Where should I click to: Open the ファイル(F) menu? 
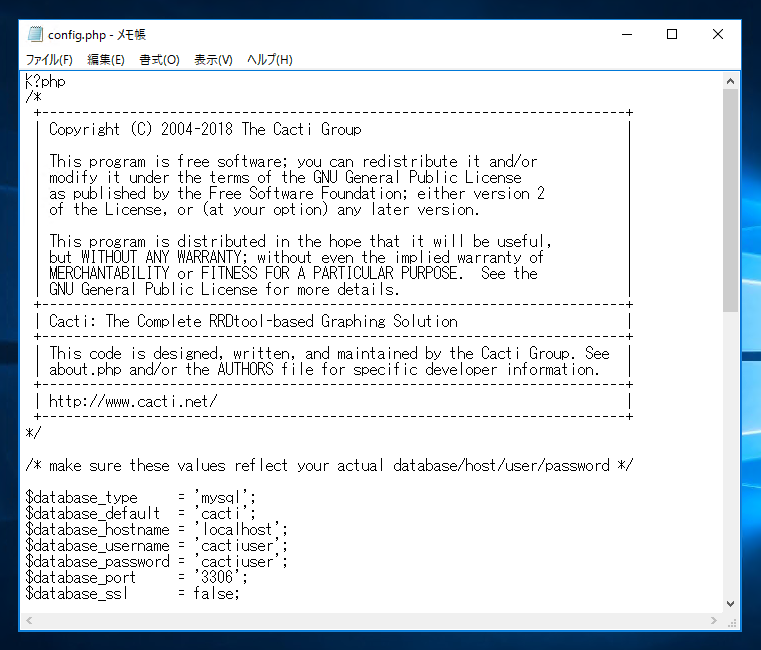click(49, 60)
